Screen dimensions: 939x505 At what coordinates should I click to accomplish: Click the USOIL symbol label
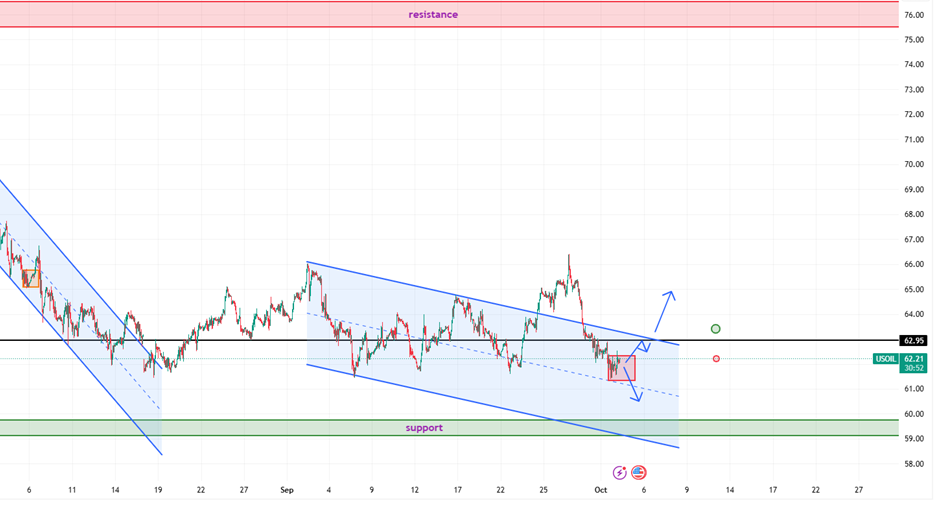click(x=885, y=358)
